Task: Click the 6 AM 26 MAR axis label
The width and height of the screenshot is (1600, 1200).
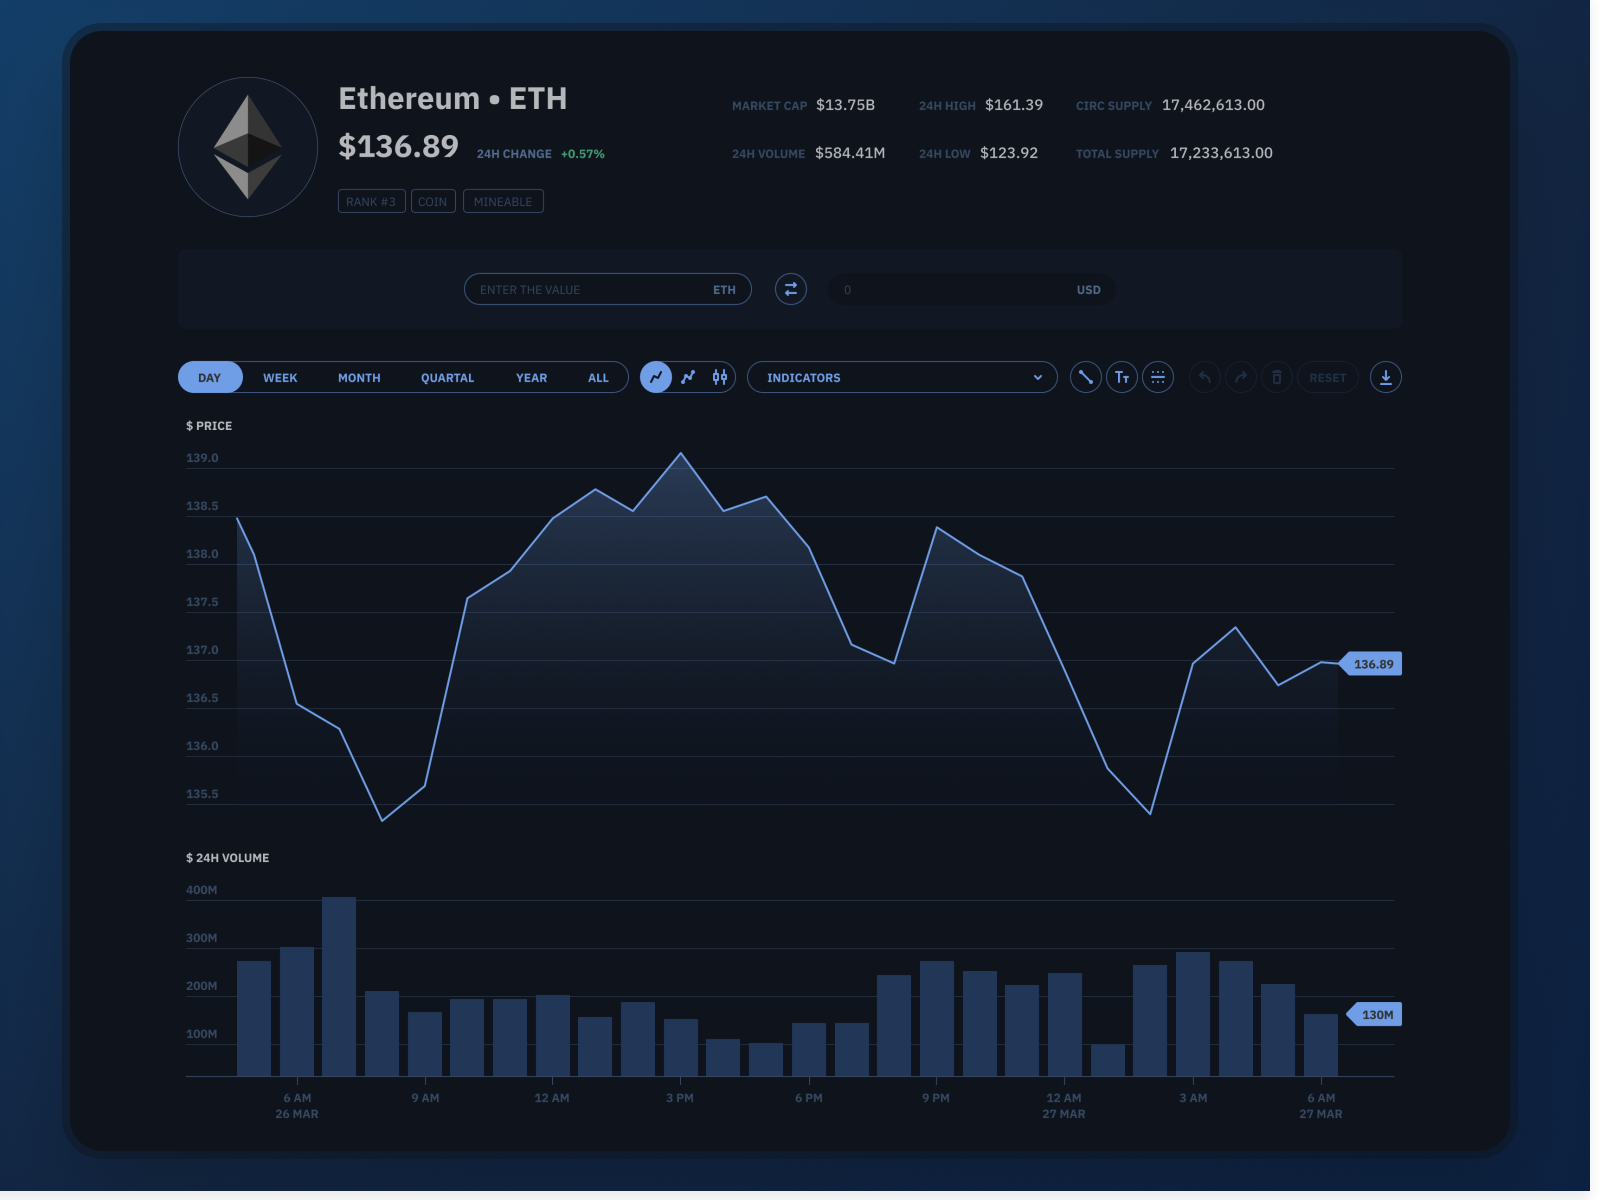Action: (x=297, y=1106)
